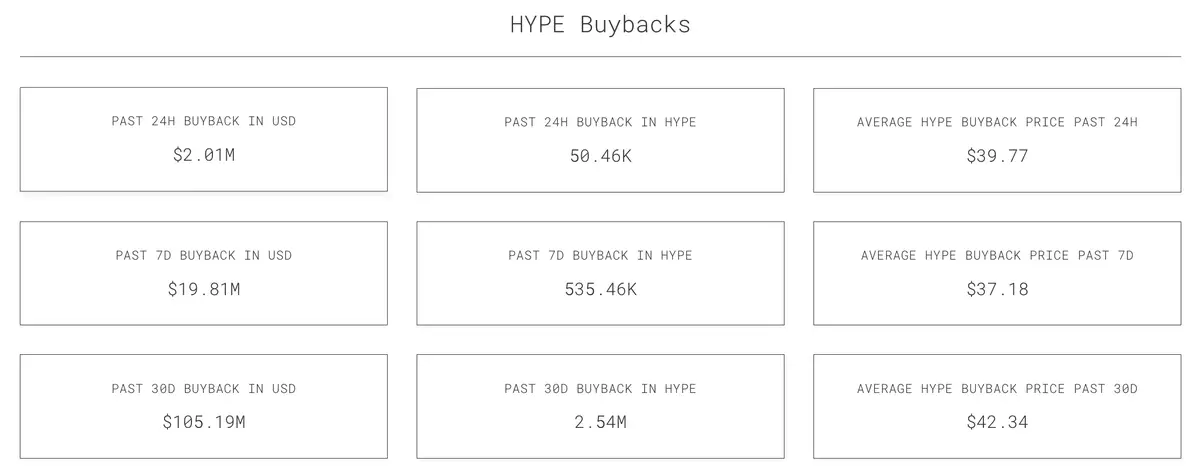Click the divider line below the title
This screenshot has width=1199, height=472.
point(600,57)
